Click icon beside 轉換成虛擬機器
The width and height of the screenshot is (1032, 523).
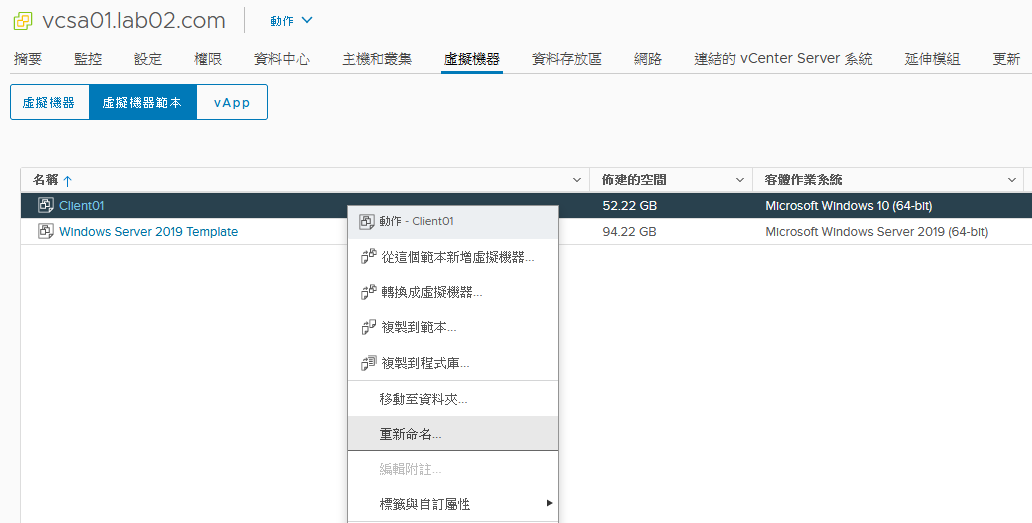click(x=368, y=293)
